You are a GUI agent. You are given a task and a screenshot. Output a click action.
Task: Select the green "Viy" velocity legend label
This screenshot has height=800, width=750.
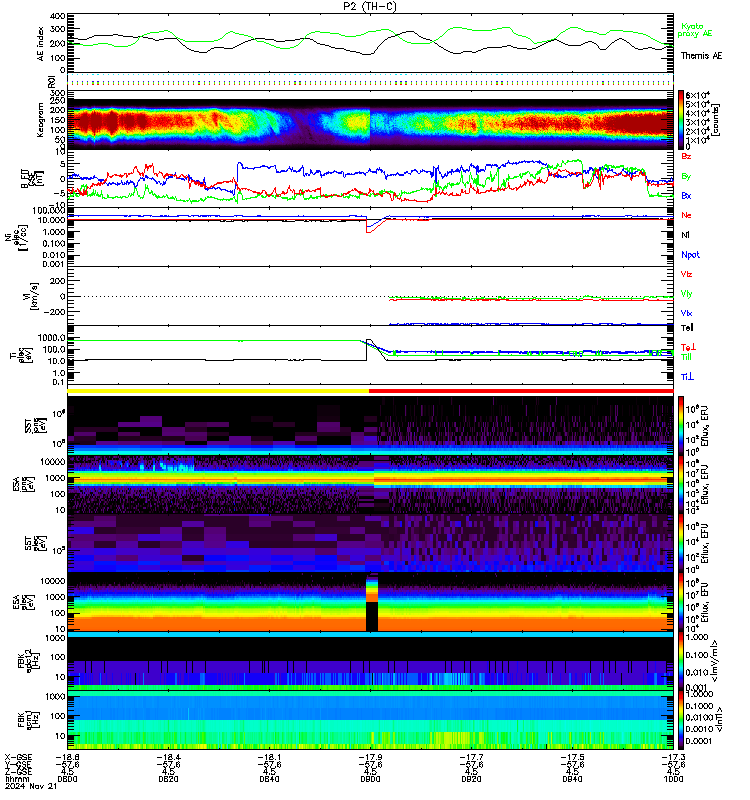(x=686, y=294)
